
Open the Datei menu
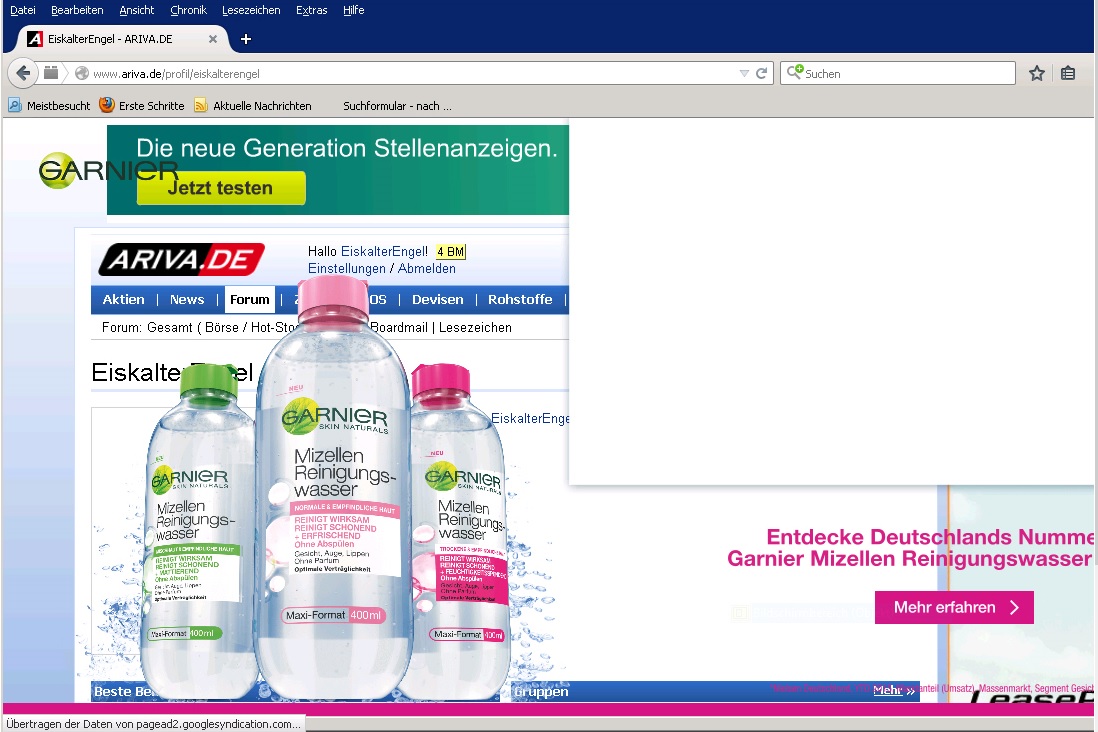22,10
